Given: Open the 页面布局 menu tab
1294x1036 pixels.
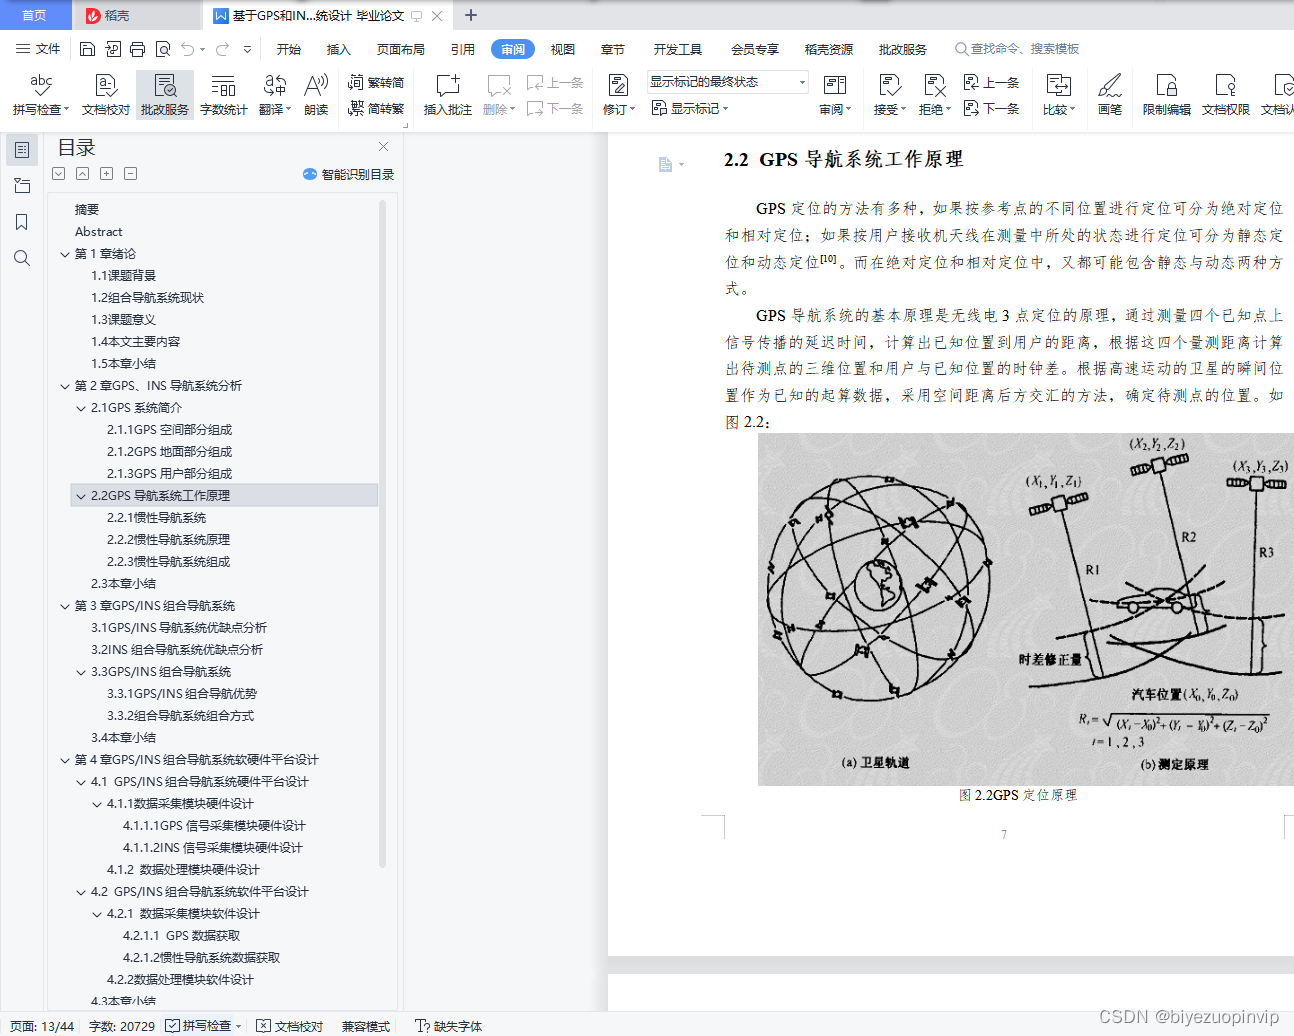Looking at the screenshot, I should [400, 48].
